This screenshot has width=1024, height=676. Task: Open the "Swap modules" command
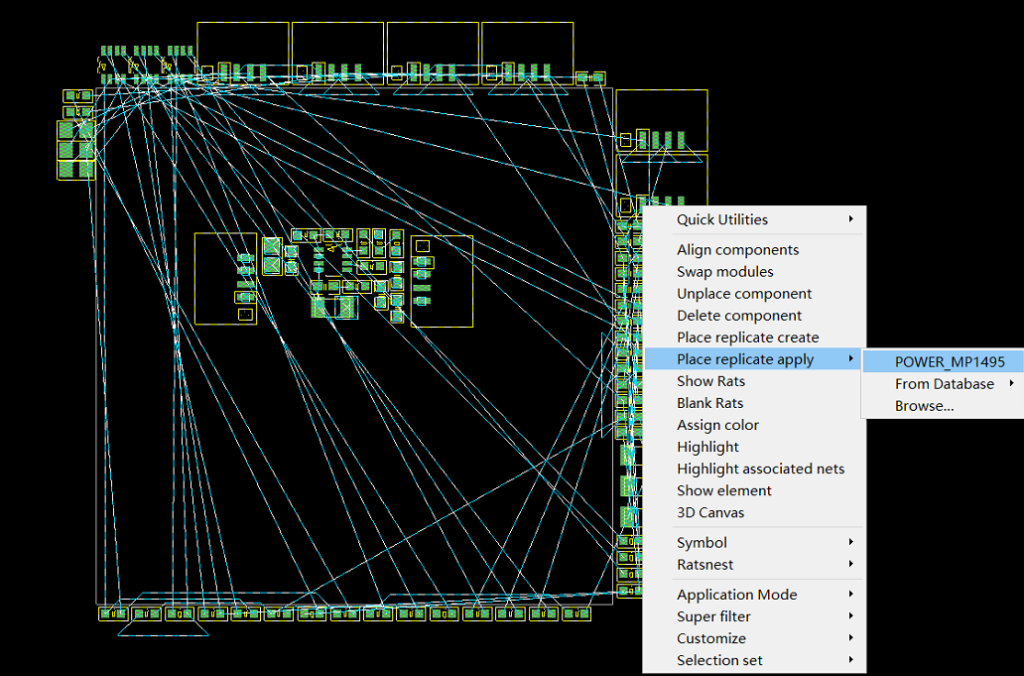[725, 271]
